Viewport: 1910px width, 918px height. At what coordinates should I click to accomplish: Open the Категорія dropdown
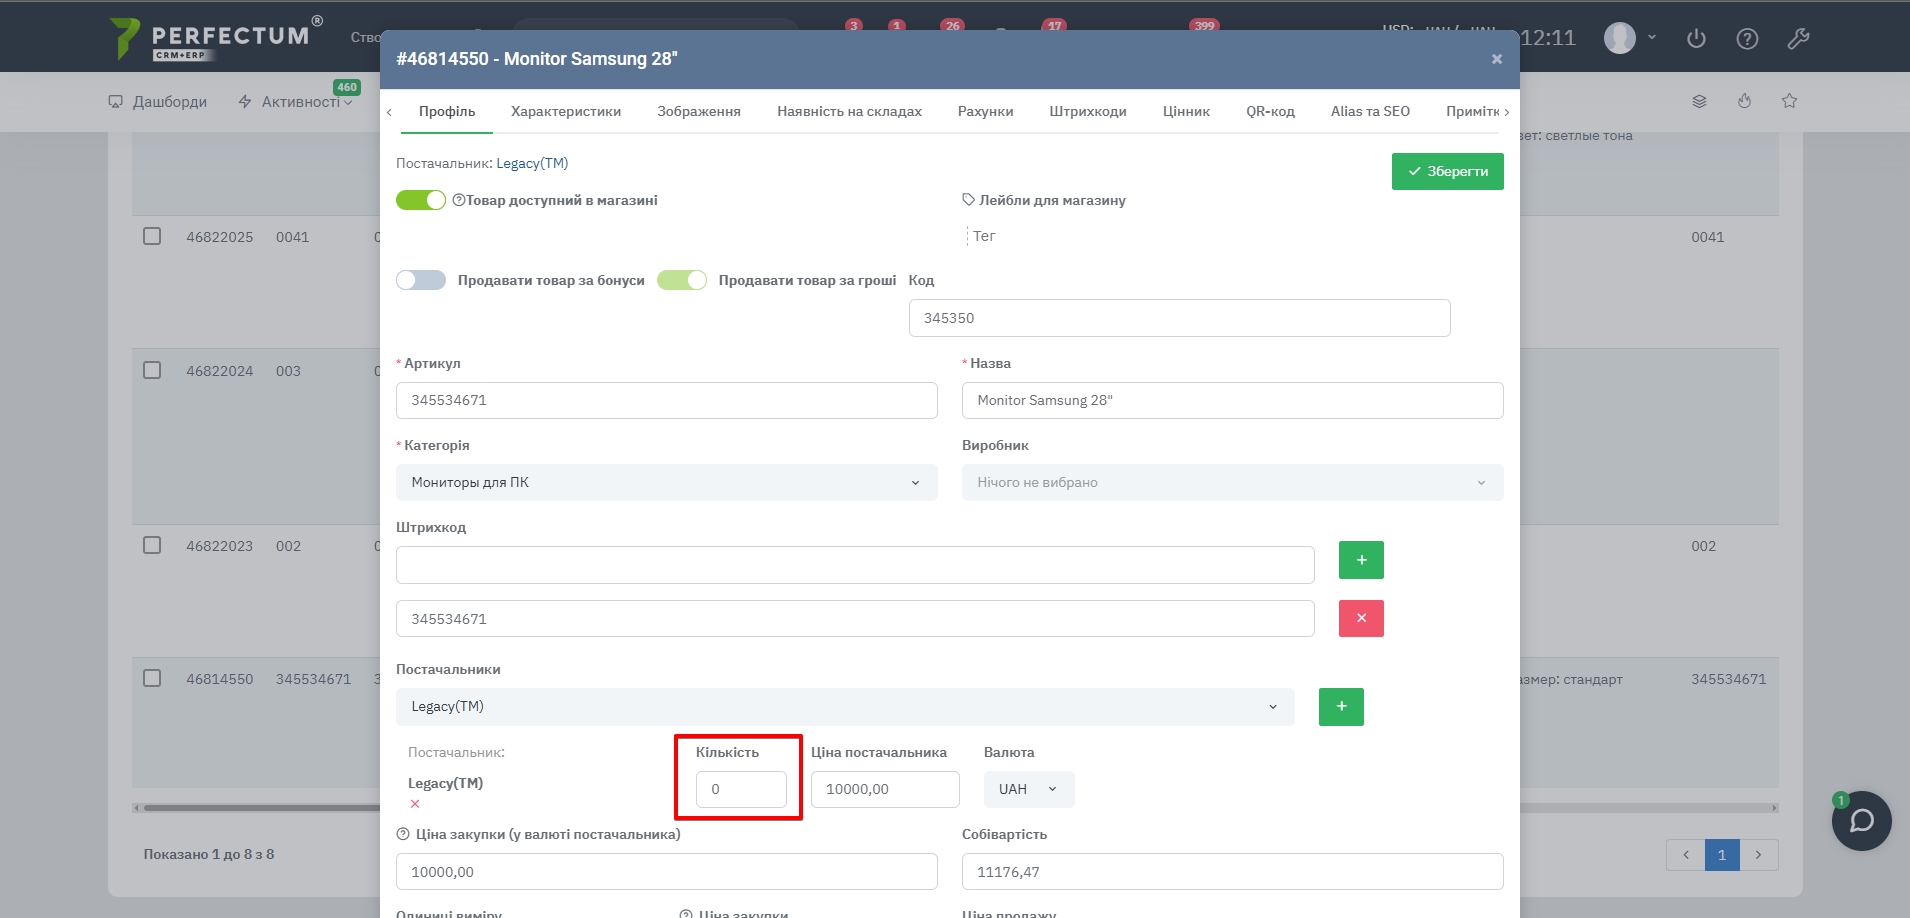pos(666,482)
